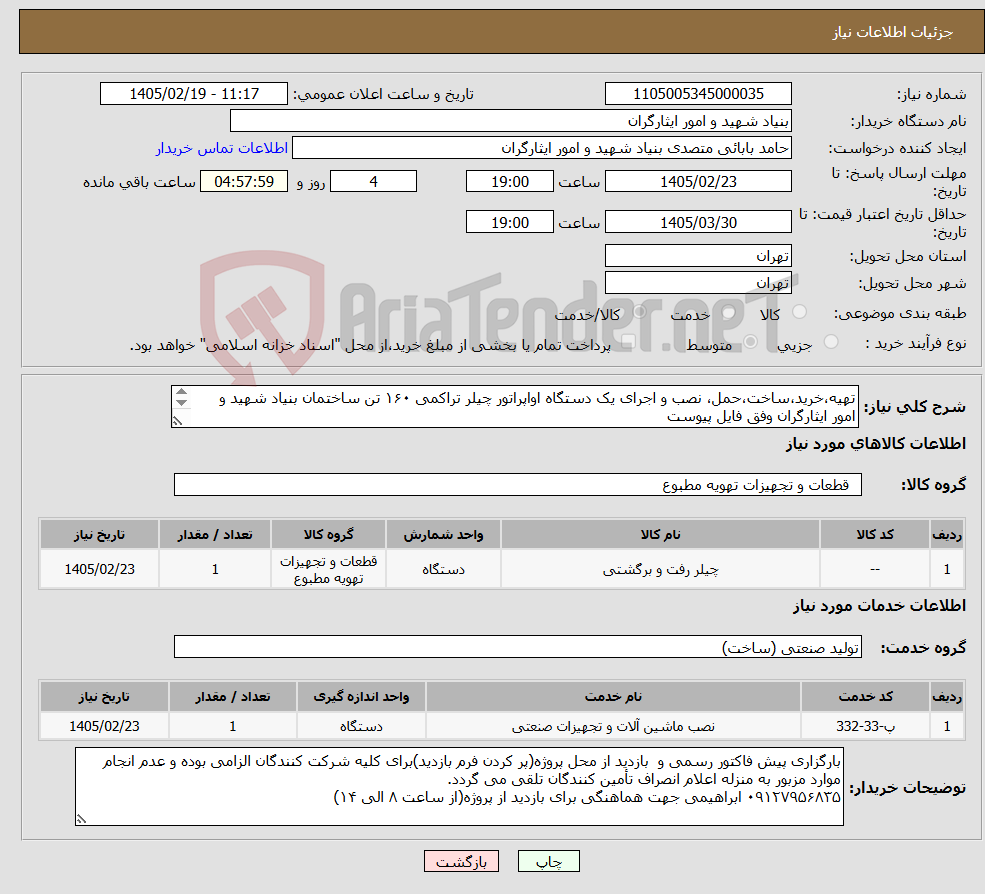Click price validity date 1405/03/30 field

click(698, 222)
